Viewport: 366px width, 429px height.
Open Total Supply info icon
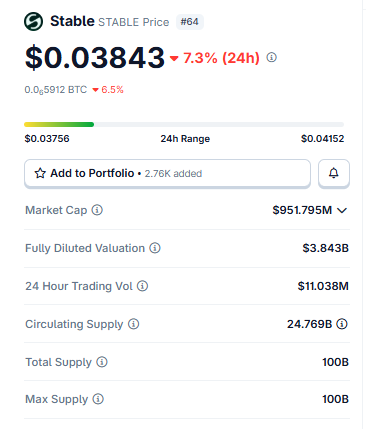102,362
